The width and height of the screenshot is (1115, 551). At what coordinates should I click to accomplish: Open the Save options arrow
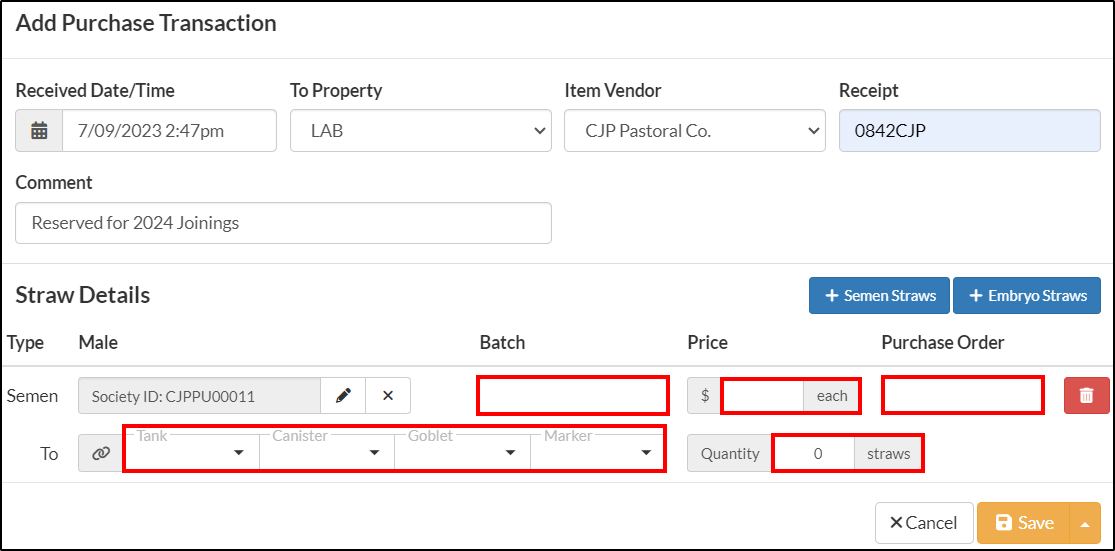[1085, 523]
